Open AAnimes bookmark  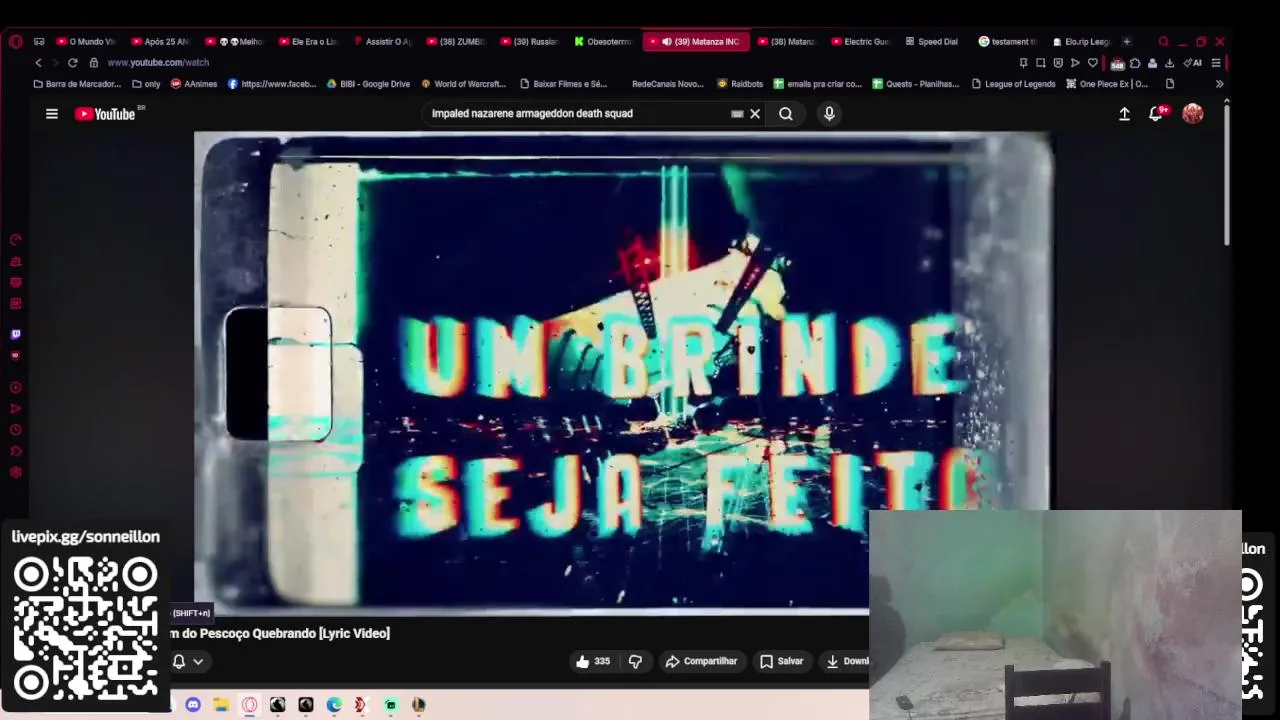[x=194, y=84]
